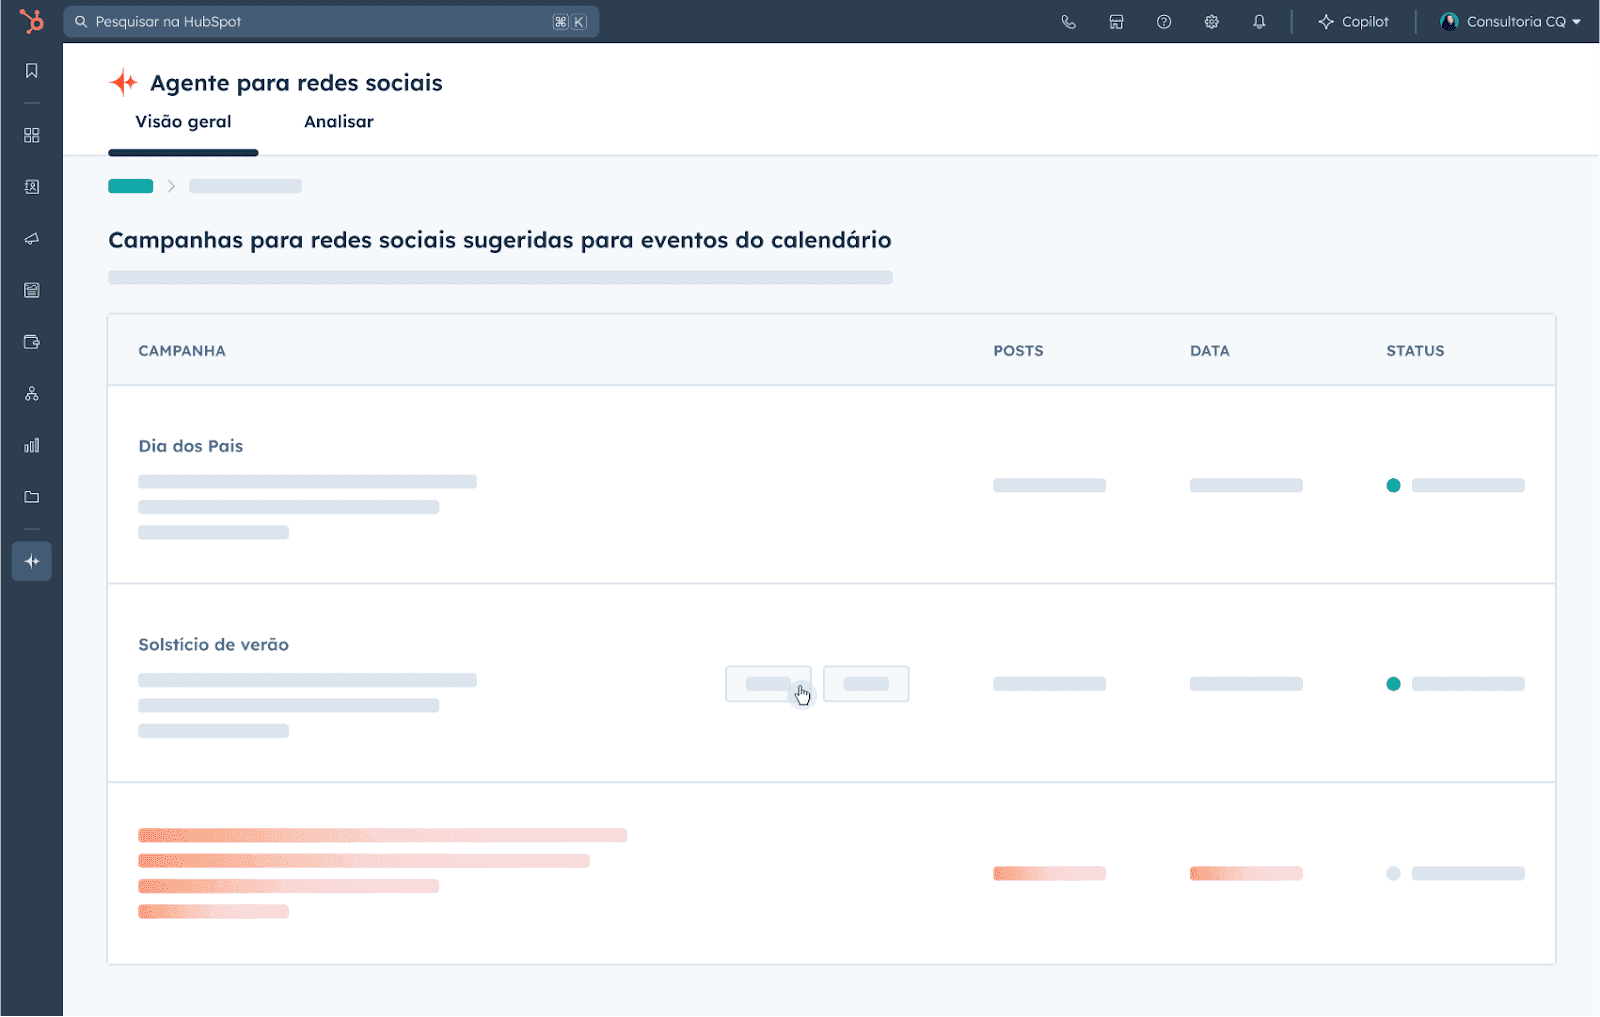Switch to the Visão geral tab

(183, 122)
